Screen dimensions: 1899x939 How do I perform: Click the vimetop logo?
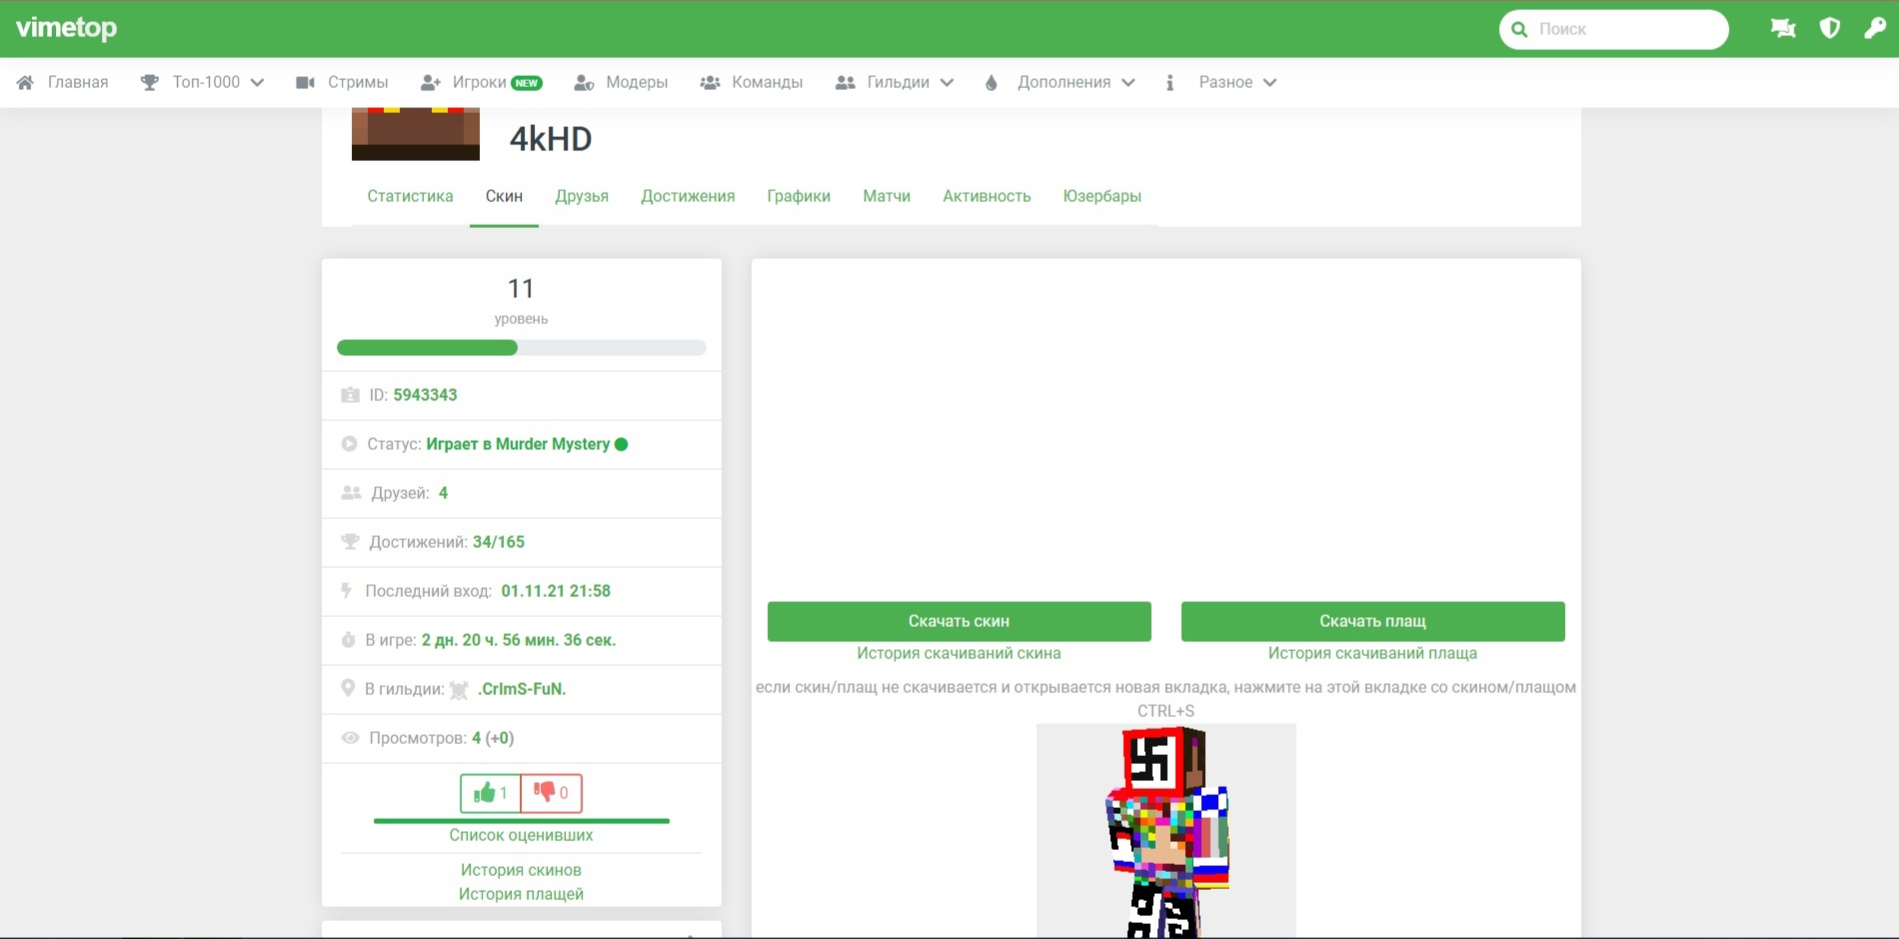(x=67, y=28)
